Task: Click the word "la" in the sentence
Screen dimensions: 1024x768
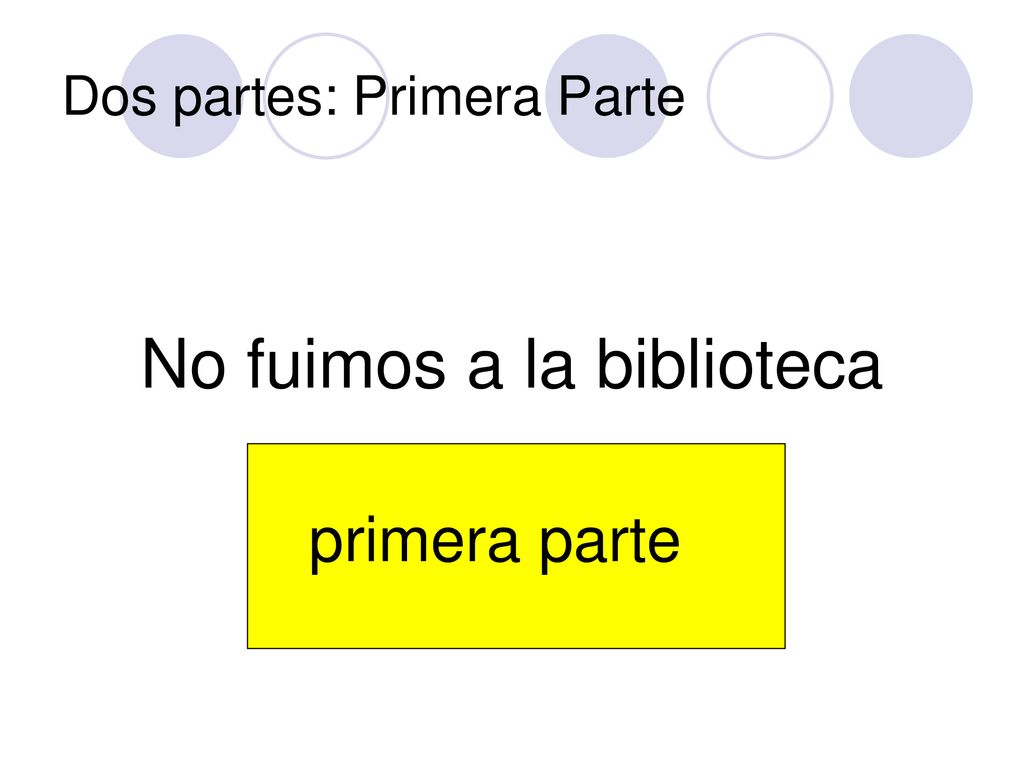Action: tap(549, 364)
